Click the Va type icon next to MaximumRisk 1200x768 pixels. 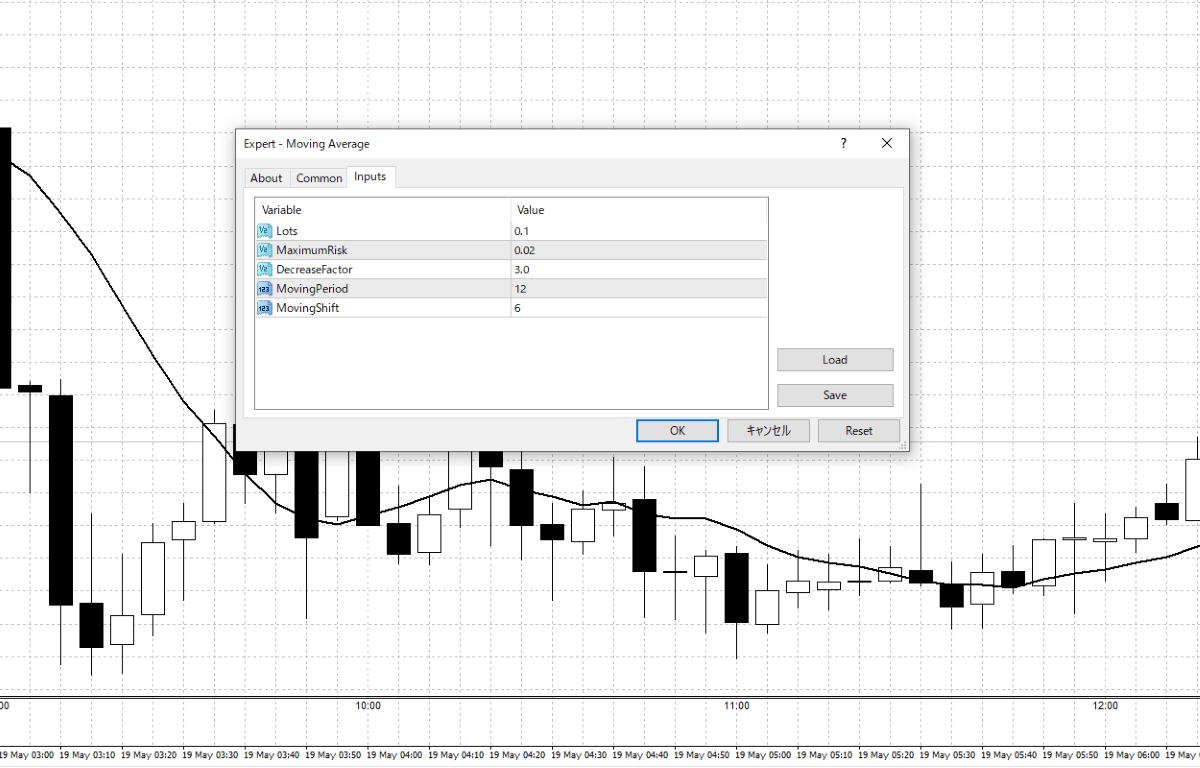264,250
